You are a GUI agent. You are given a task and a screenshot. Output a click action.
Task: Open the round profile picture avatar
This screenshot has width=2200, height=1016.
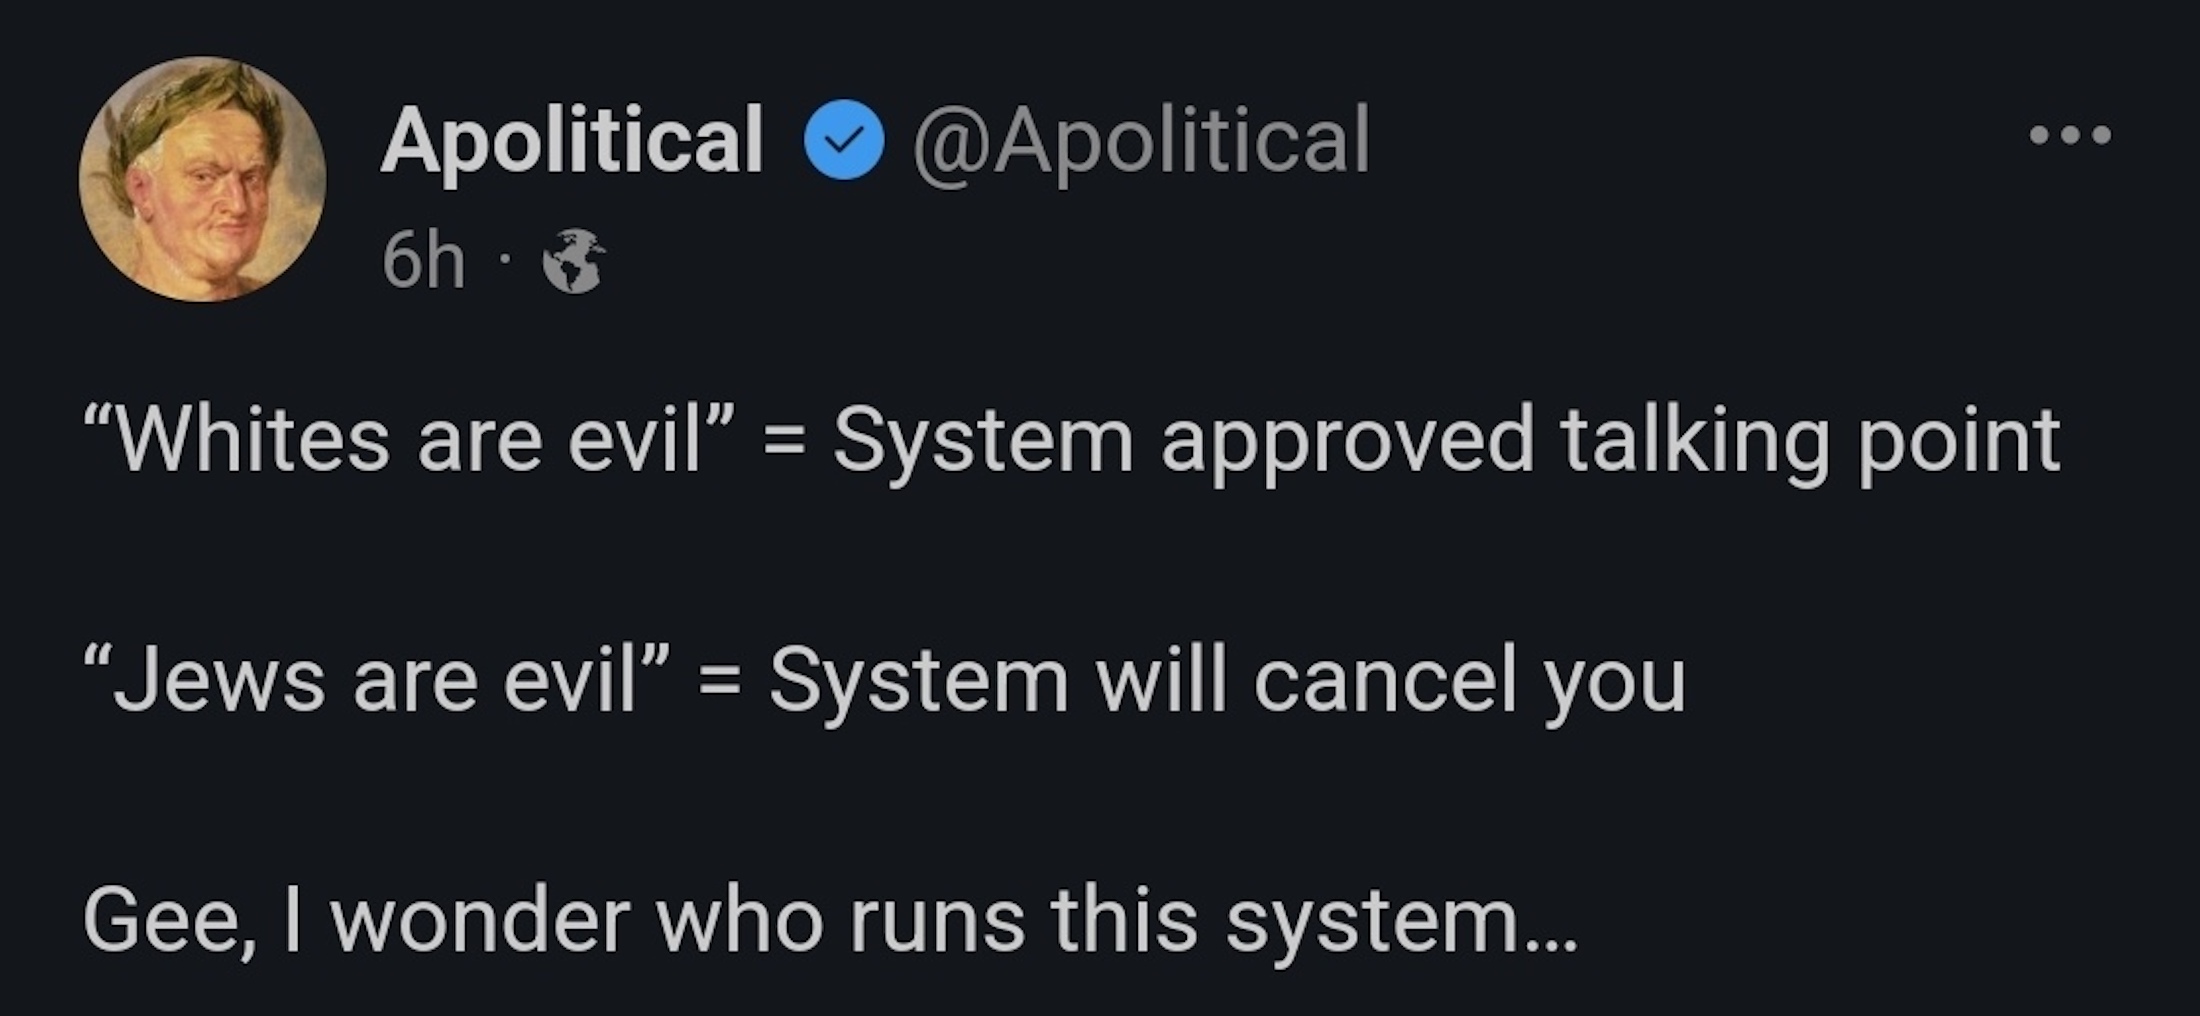coord(203,179)
